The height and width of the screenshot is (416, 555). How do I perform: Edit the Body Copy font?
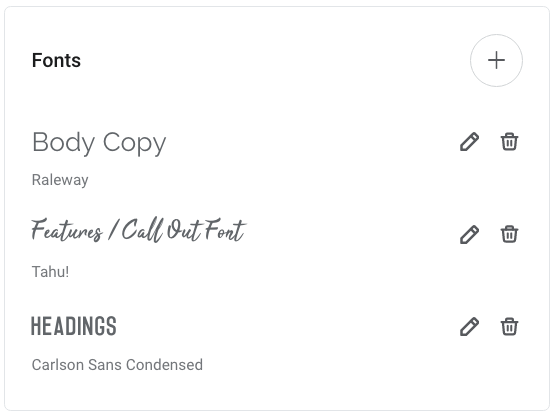point(469,142)
